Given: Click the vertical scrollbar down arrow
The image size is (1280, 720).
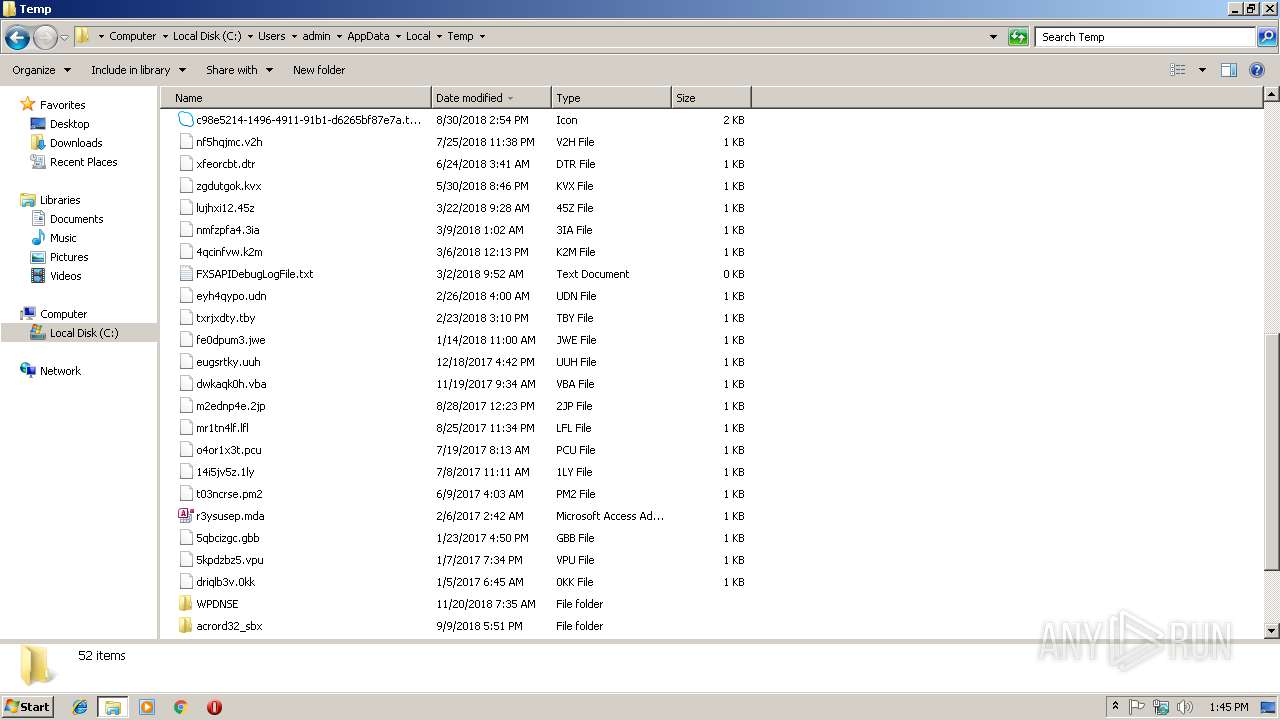Looking at the screenshot, I should [1271, 631].
